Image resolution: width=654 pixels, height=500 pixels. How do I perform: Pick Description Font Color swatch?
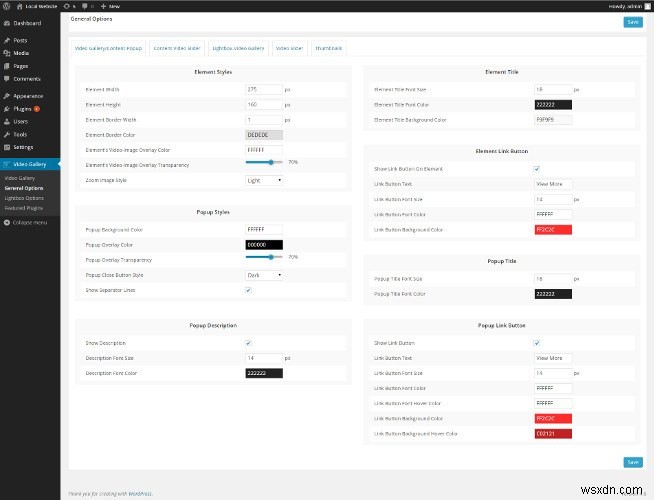click(x=264, y=373)
